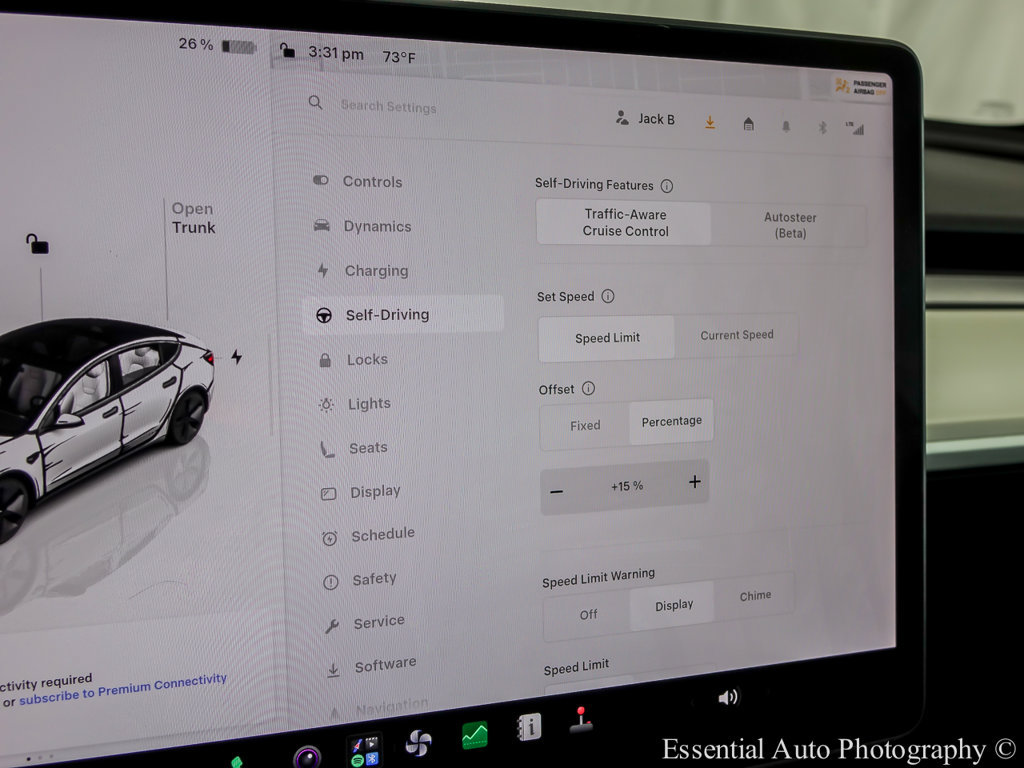Viewport: 1024px width, 768px height.
Task: Open the dashcam camera app in the dock
Action: (307, 758)
